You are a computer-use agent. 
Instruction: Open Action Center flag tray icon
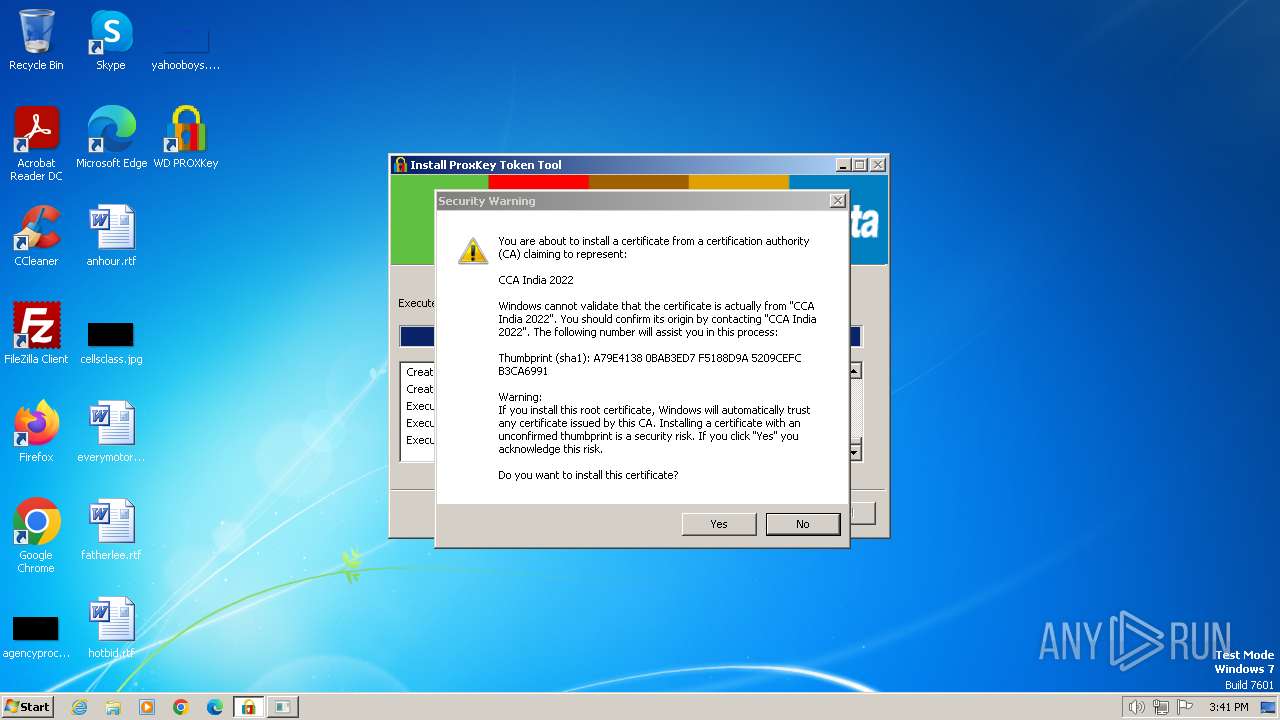[x=1185, y=707]
